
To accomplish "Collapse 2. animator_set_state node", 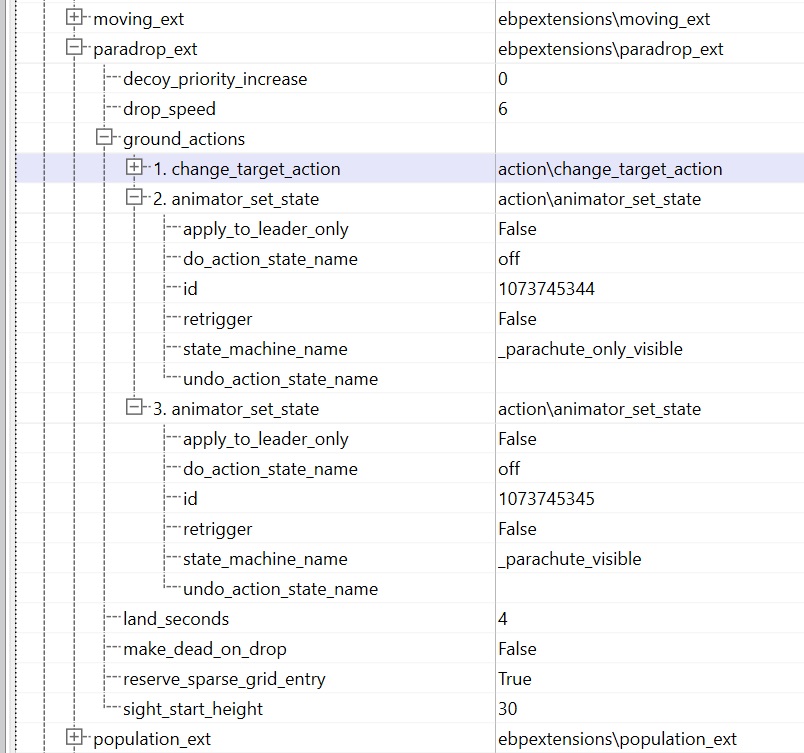I will [134, 198].
